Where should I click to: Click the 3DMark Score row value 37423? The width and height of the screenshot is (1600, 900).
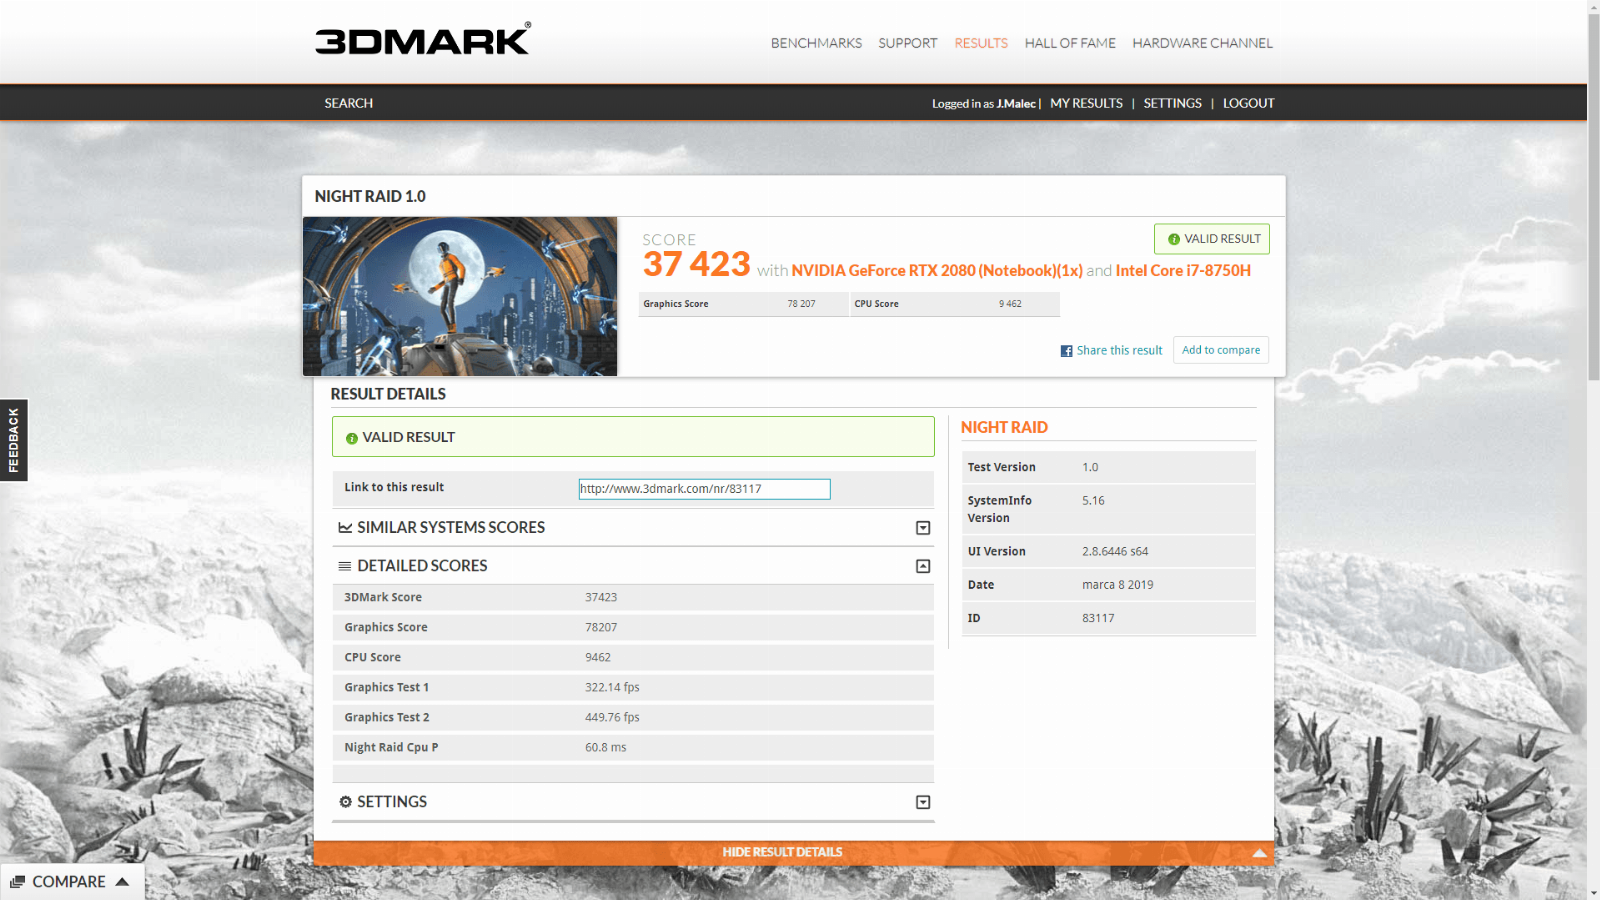(x=601, y=598)
